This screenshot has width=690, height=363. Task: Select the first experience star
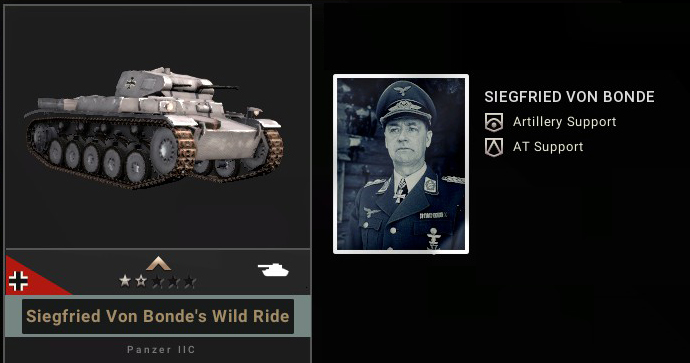[x=125, y=281]
